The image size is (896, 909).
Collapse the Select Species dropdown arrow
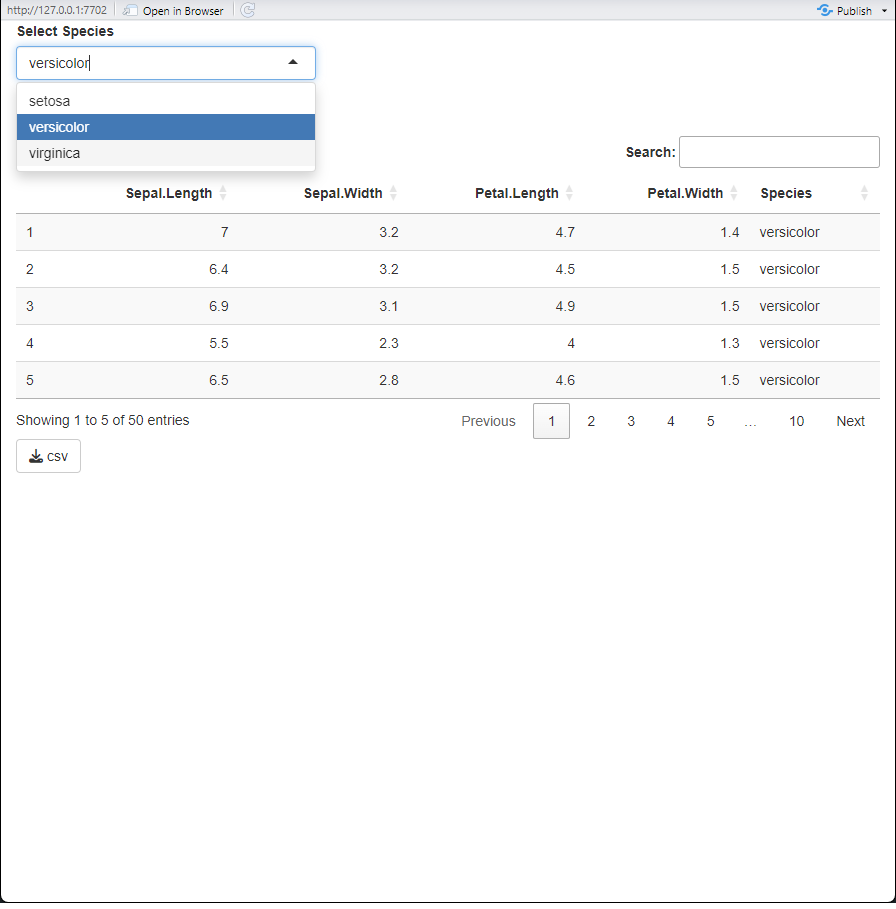[x=293, y=62]
